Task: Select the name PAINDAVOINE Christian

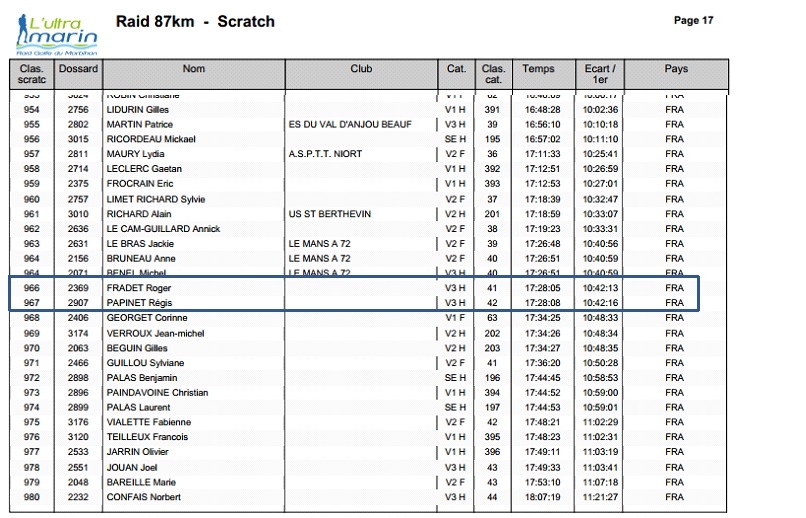Action: coord(157,393)
